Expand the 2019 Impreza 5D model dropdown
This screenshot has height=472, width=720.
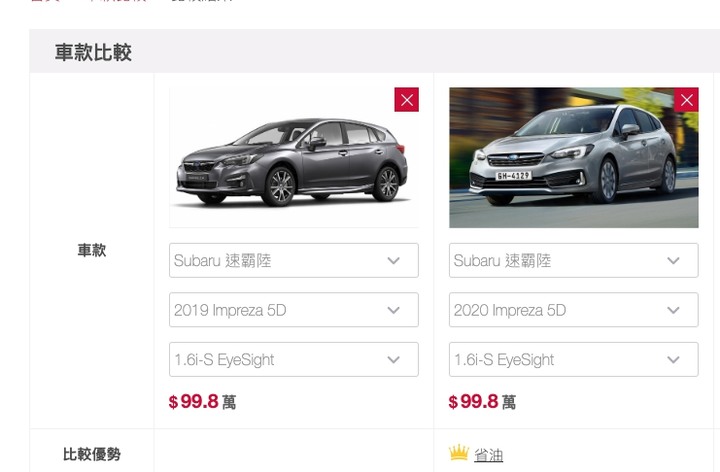pyautogui.click(x=294, y=310)
